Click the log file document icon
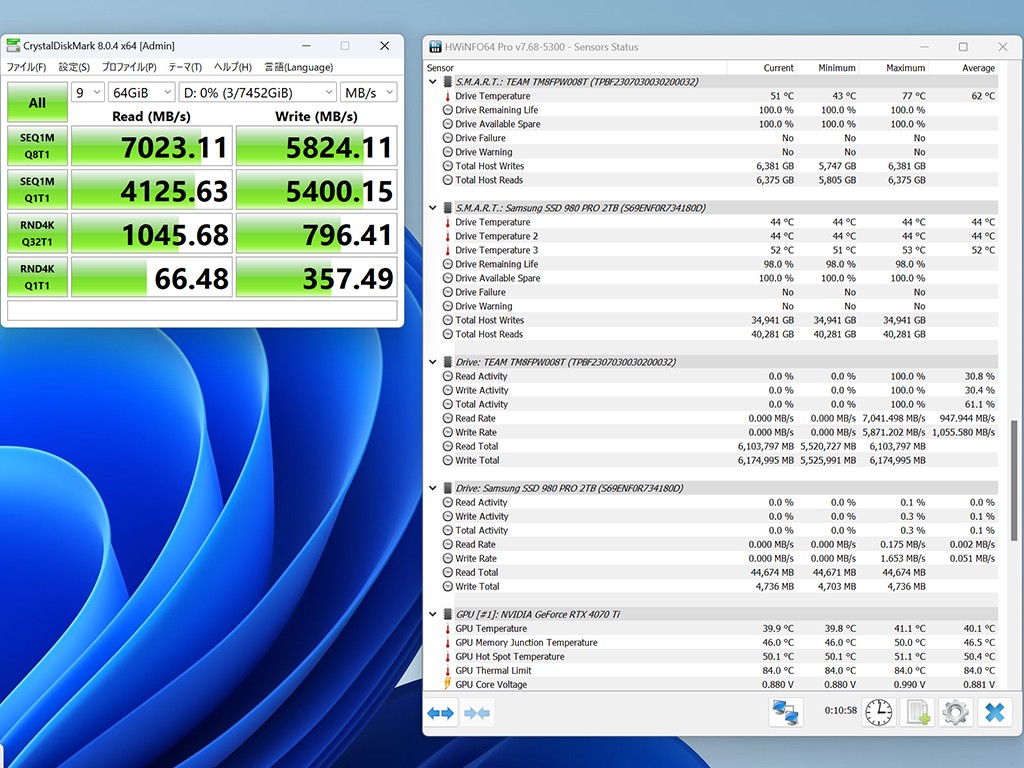 point(916,712)
